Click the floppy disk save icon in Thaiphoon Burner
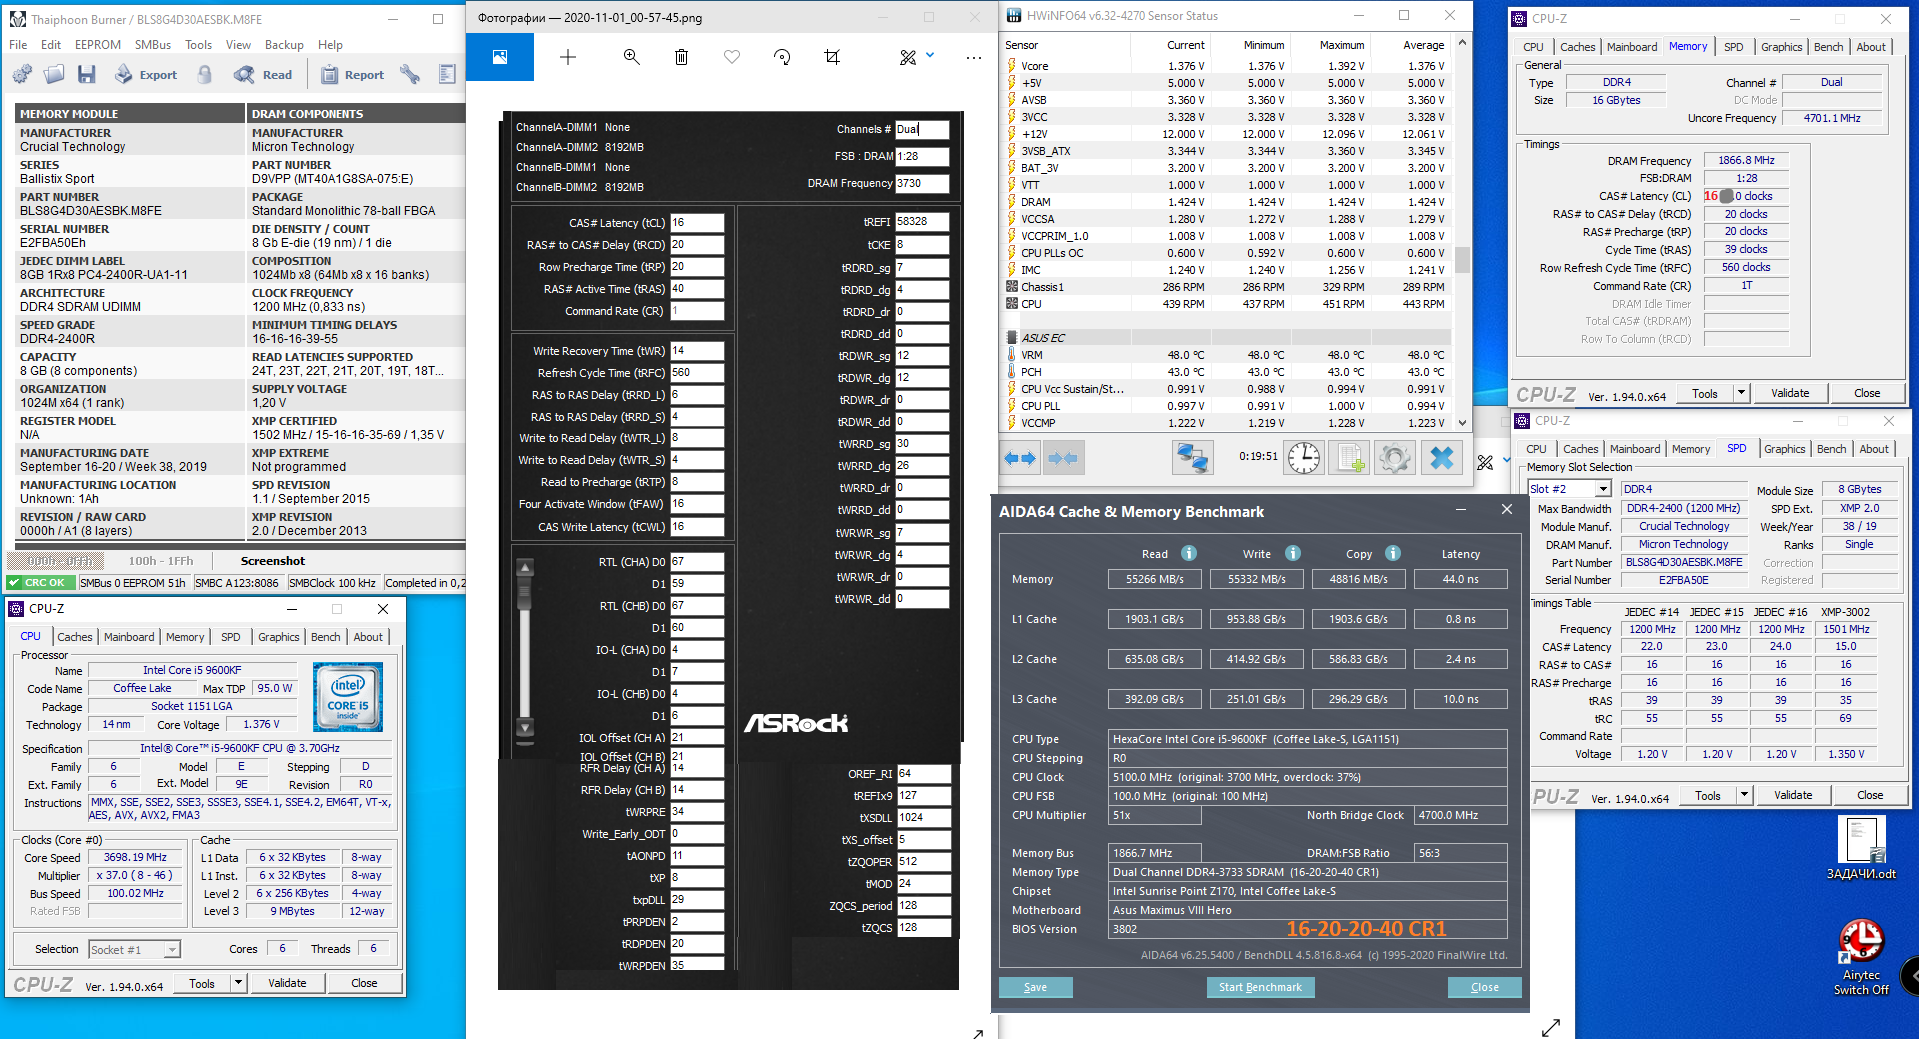Screen dimensions: 1919x1039 pos(87,74)
